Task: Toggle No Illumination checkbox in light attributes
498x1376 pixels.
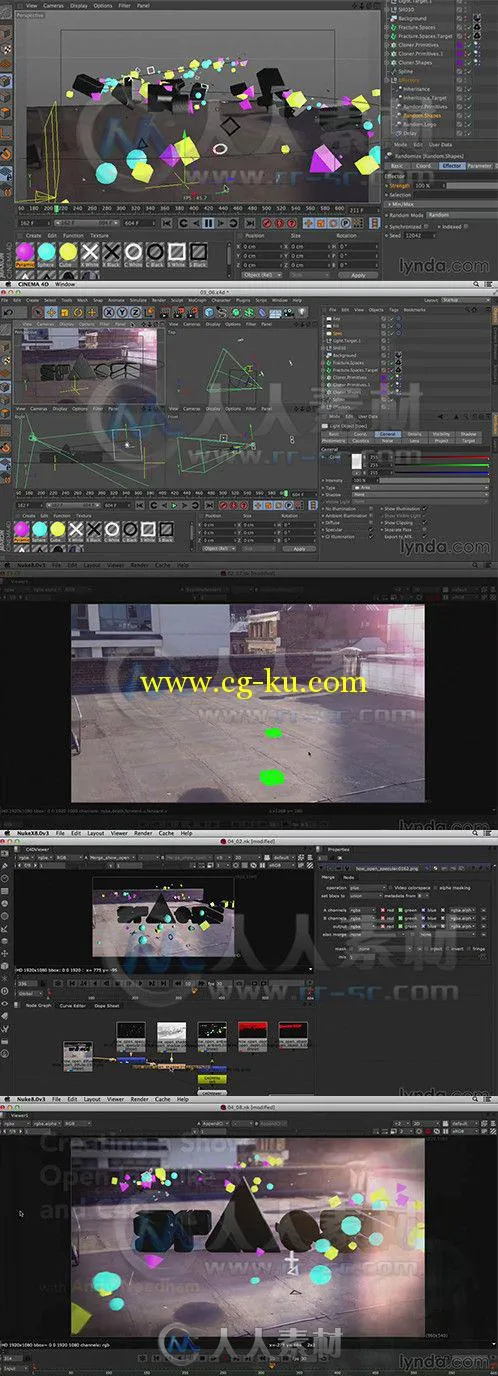Action: click(371, 508)
